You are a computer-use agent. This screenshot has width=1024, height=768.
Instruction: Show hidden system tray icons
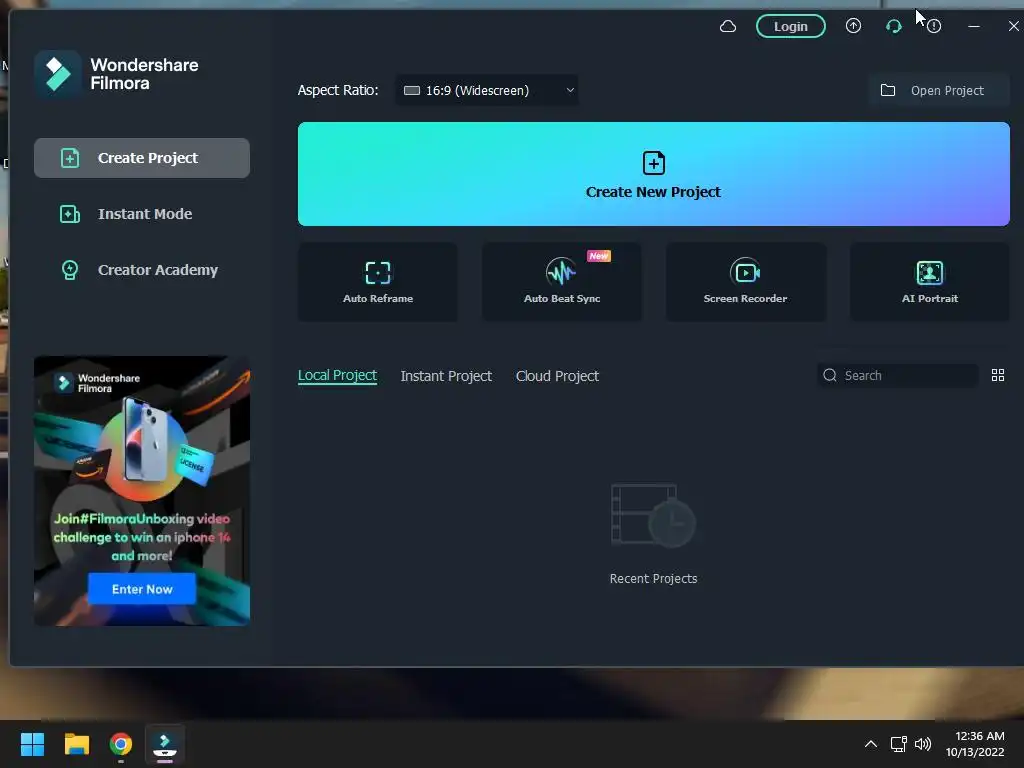[x=871, y=744]
